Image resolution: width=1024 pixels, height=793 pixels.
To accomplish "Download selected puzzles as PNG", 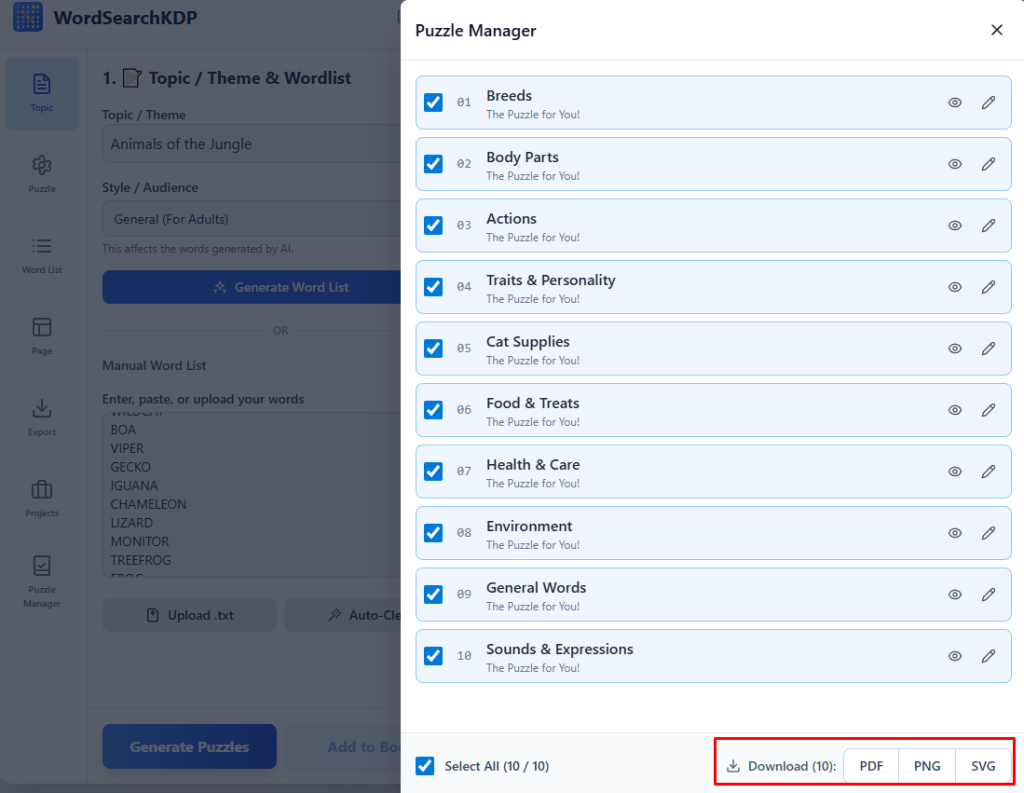I will 927,766.
